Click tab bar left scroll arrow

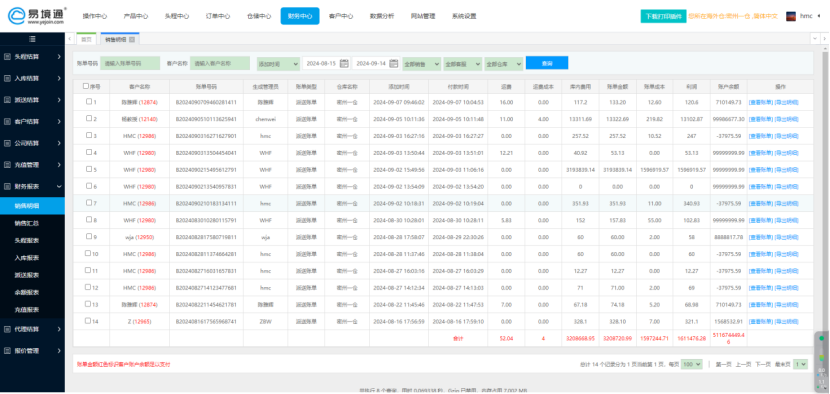70,39
